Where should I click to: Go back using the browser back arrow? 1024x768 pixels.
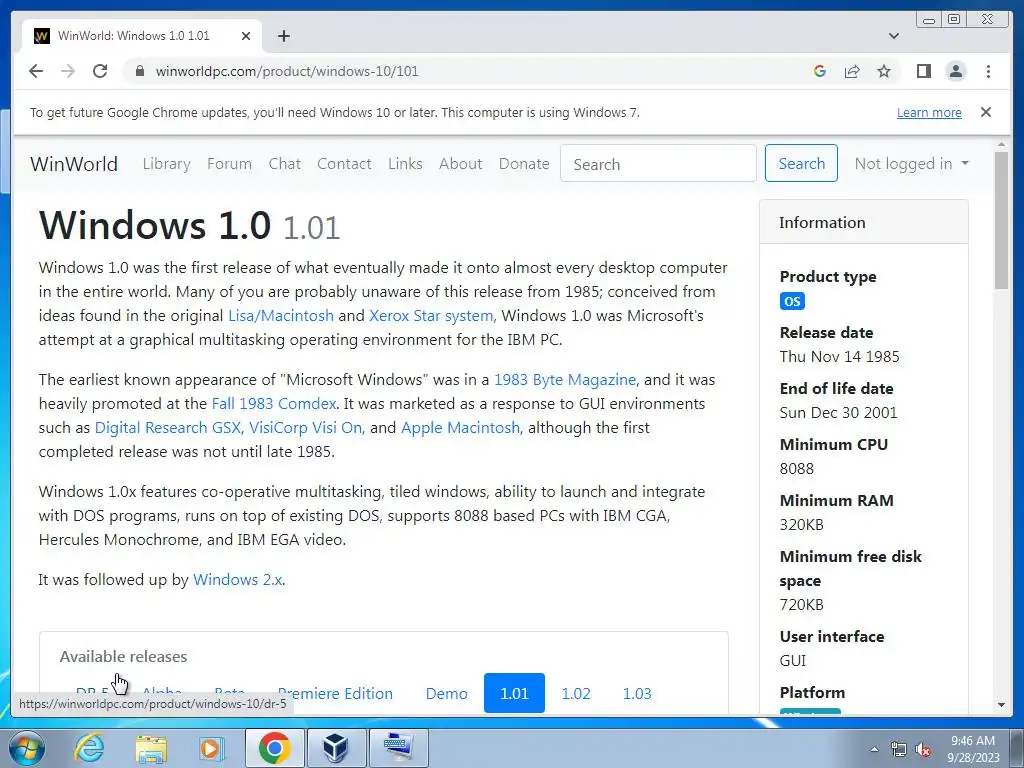36,71
